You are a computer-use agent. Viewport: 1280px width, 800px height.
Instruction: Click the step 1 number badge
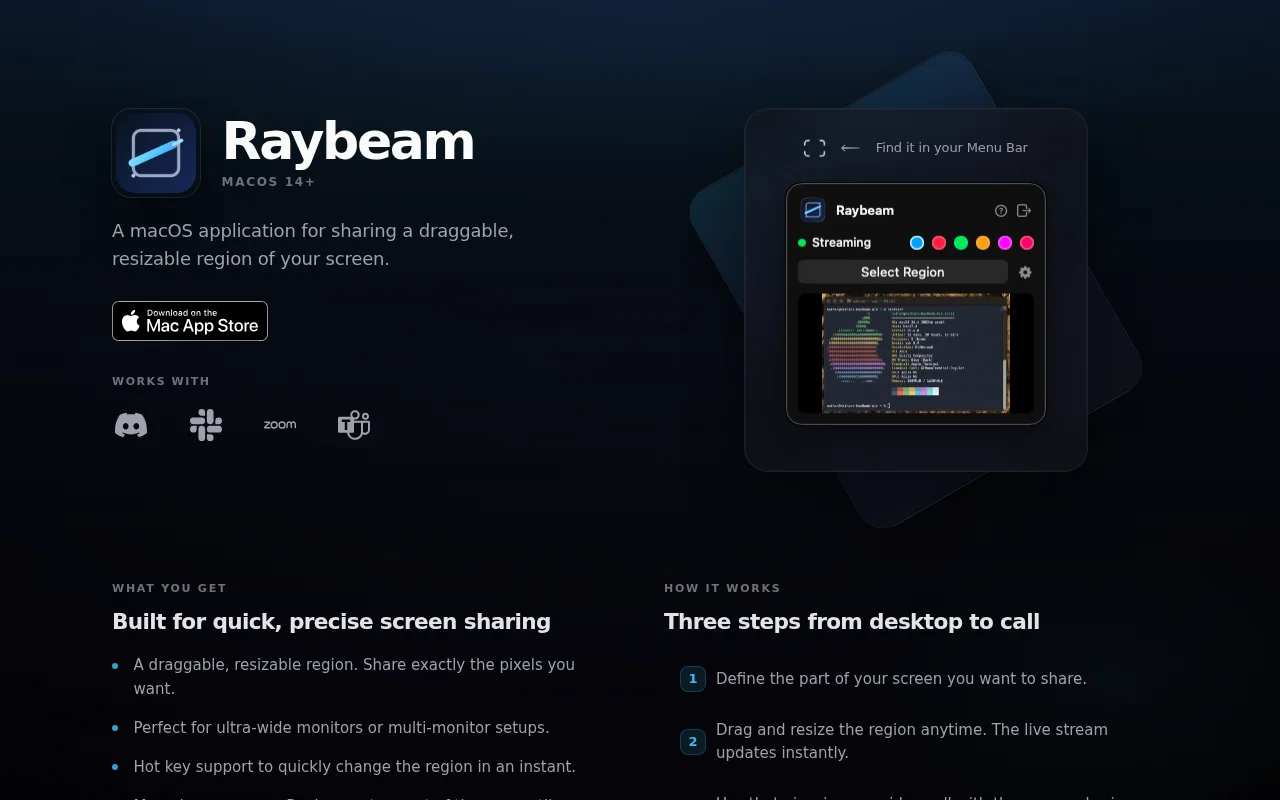click(693, 679)
